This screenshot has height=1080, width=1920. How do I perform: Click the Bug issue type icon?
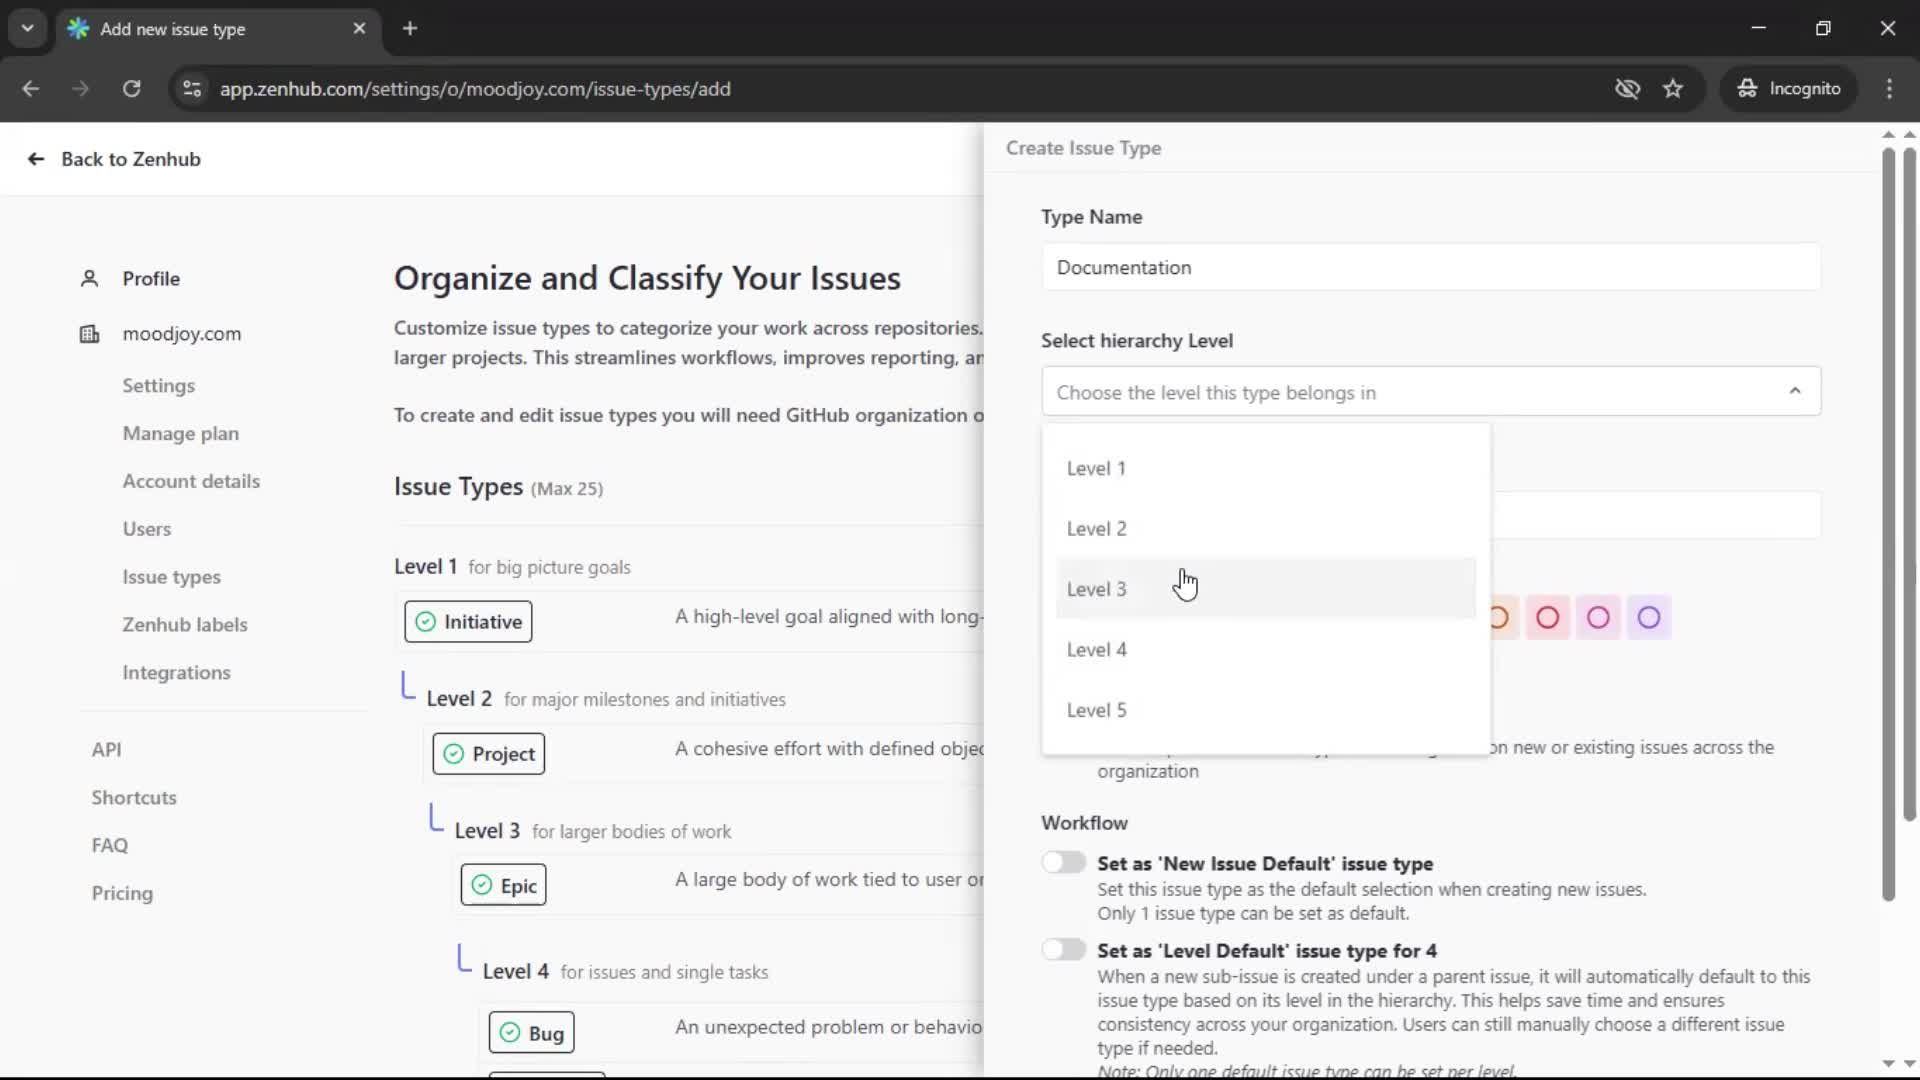[x=510, y=1031]
